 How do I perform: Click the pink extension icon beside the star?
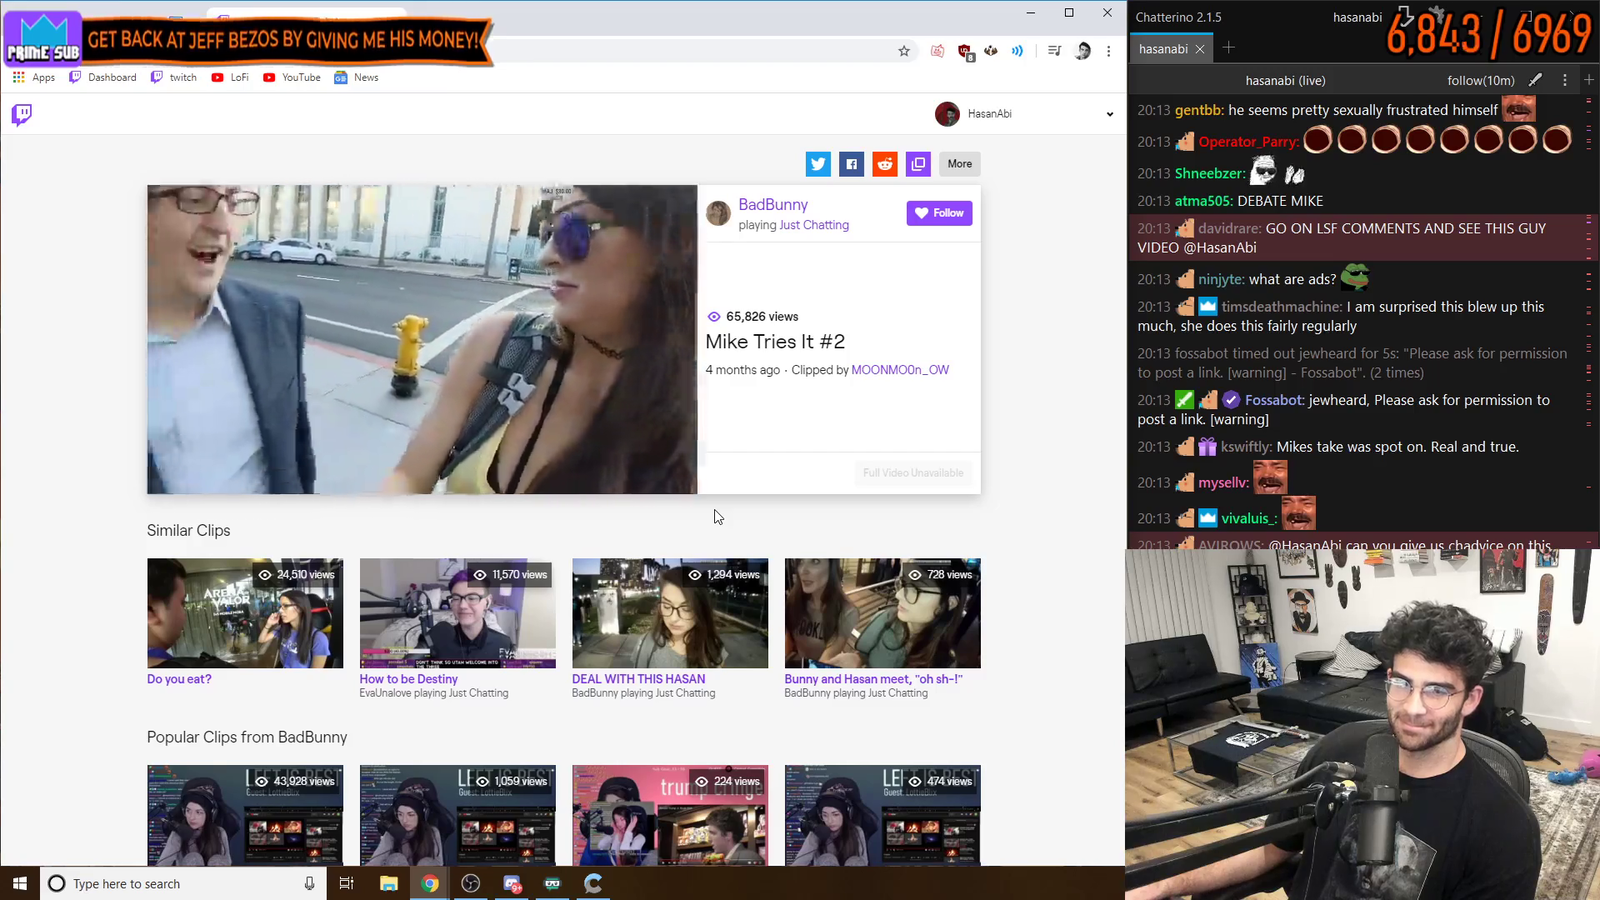(937, 51)
